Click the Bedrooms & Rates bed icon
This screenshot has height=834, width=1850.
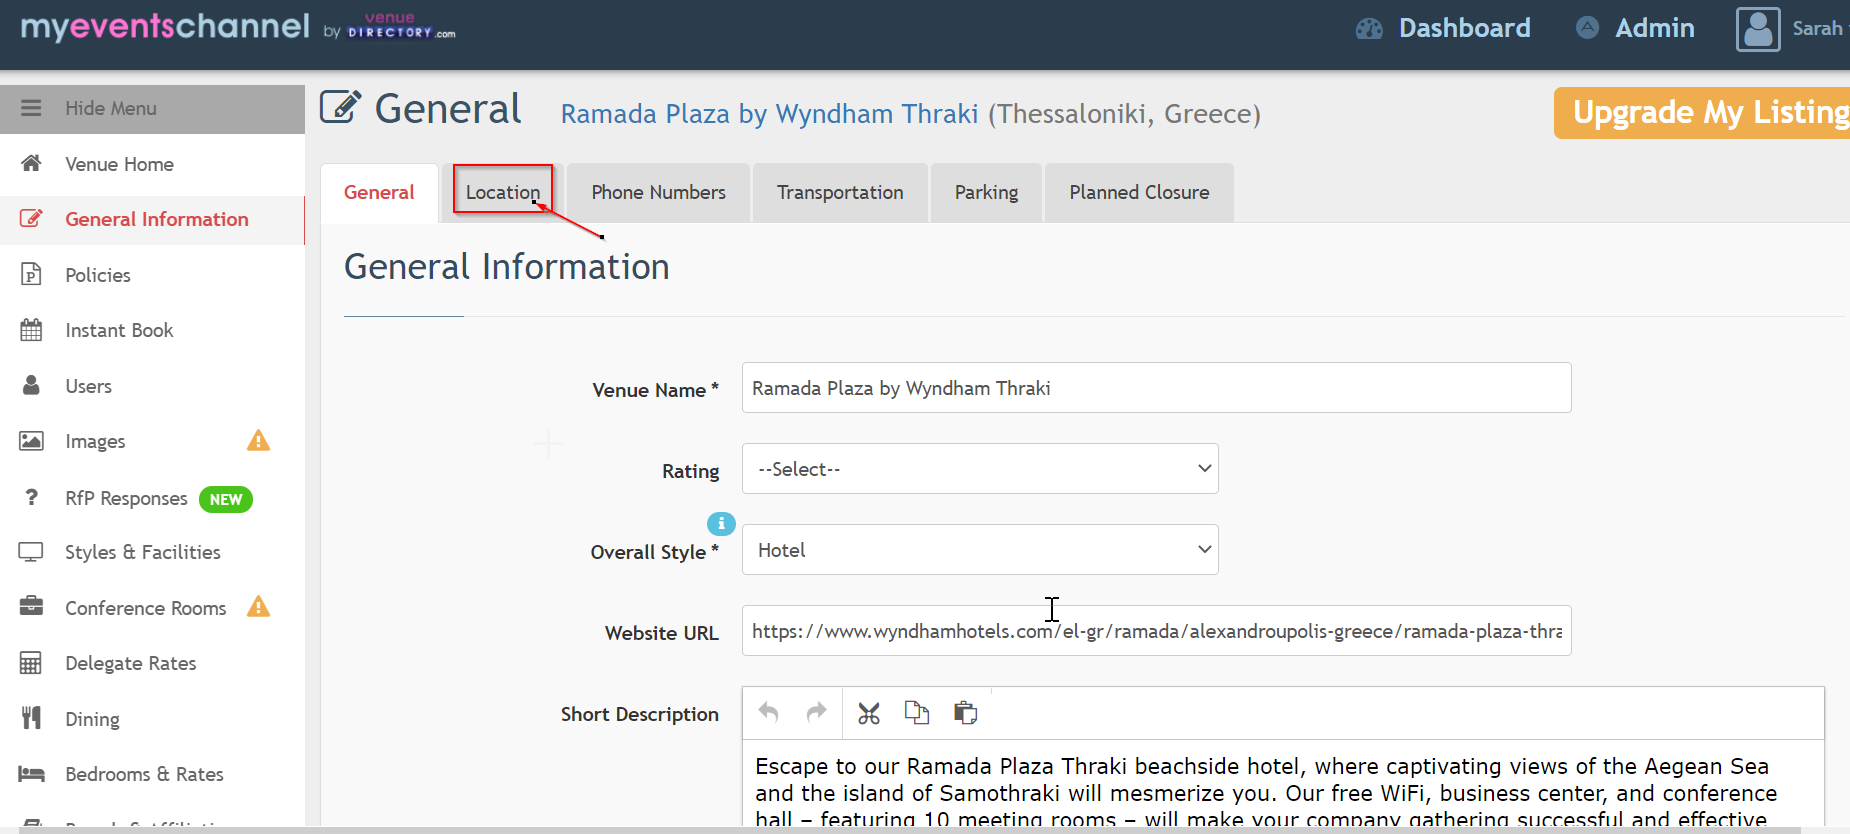(31, 773)
